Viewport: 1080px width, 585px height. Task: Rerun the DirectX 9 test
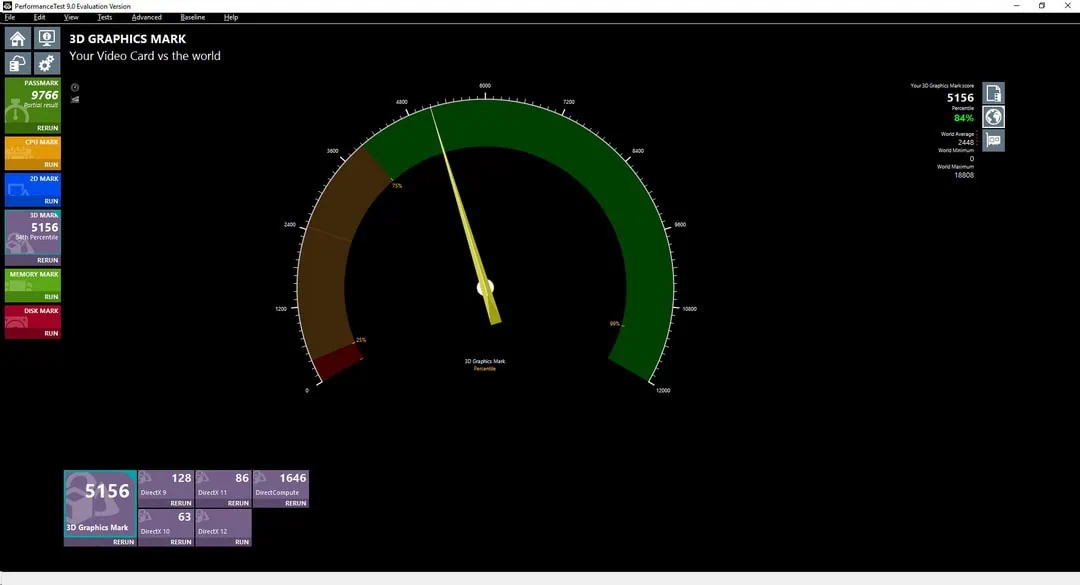click(x=180, y=503)
